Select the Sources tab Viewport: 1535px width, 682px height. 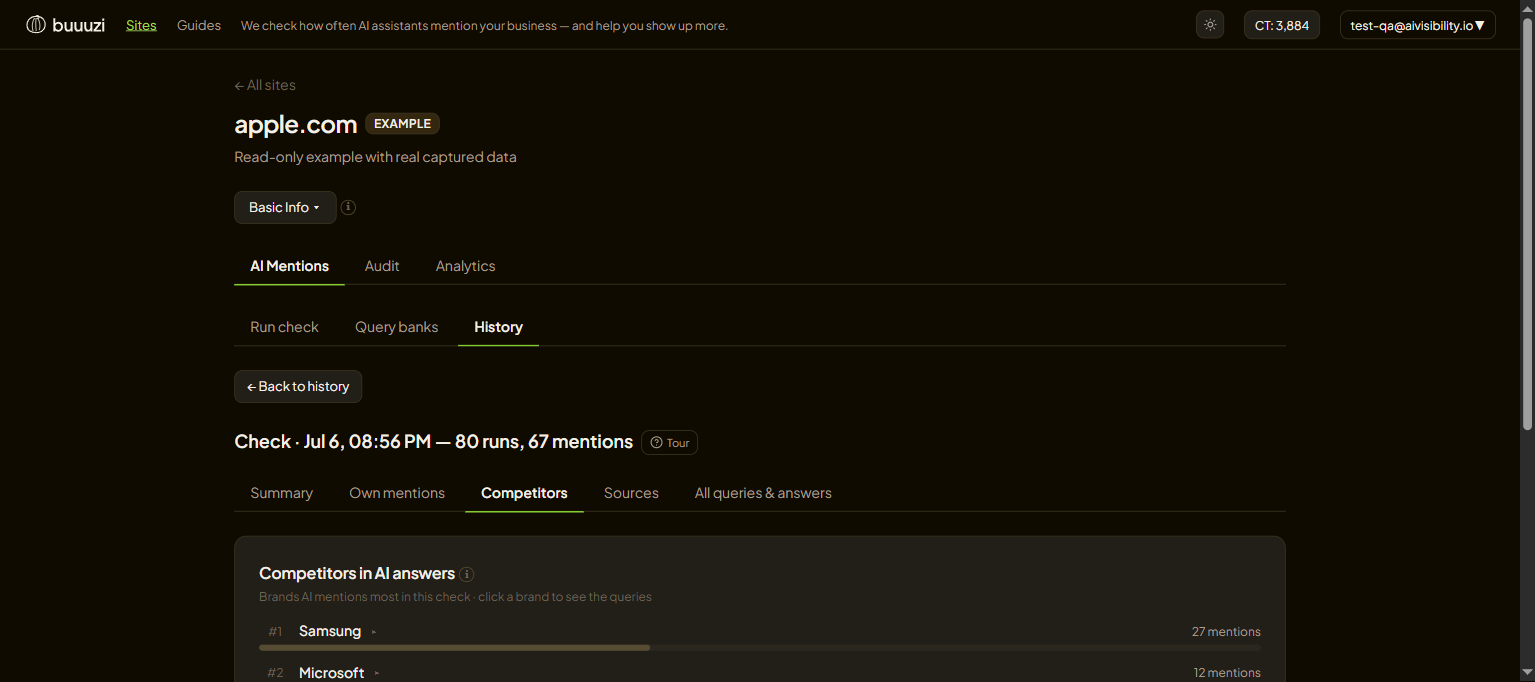coord(631,493)
